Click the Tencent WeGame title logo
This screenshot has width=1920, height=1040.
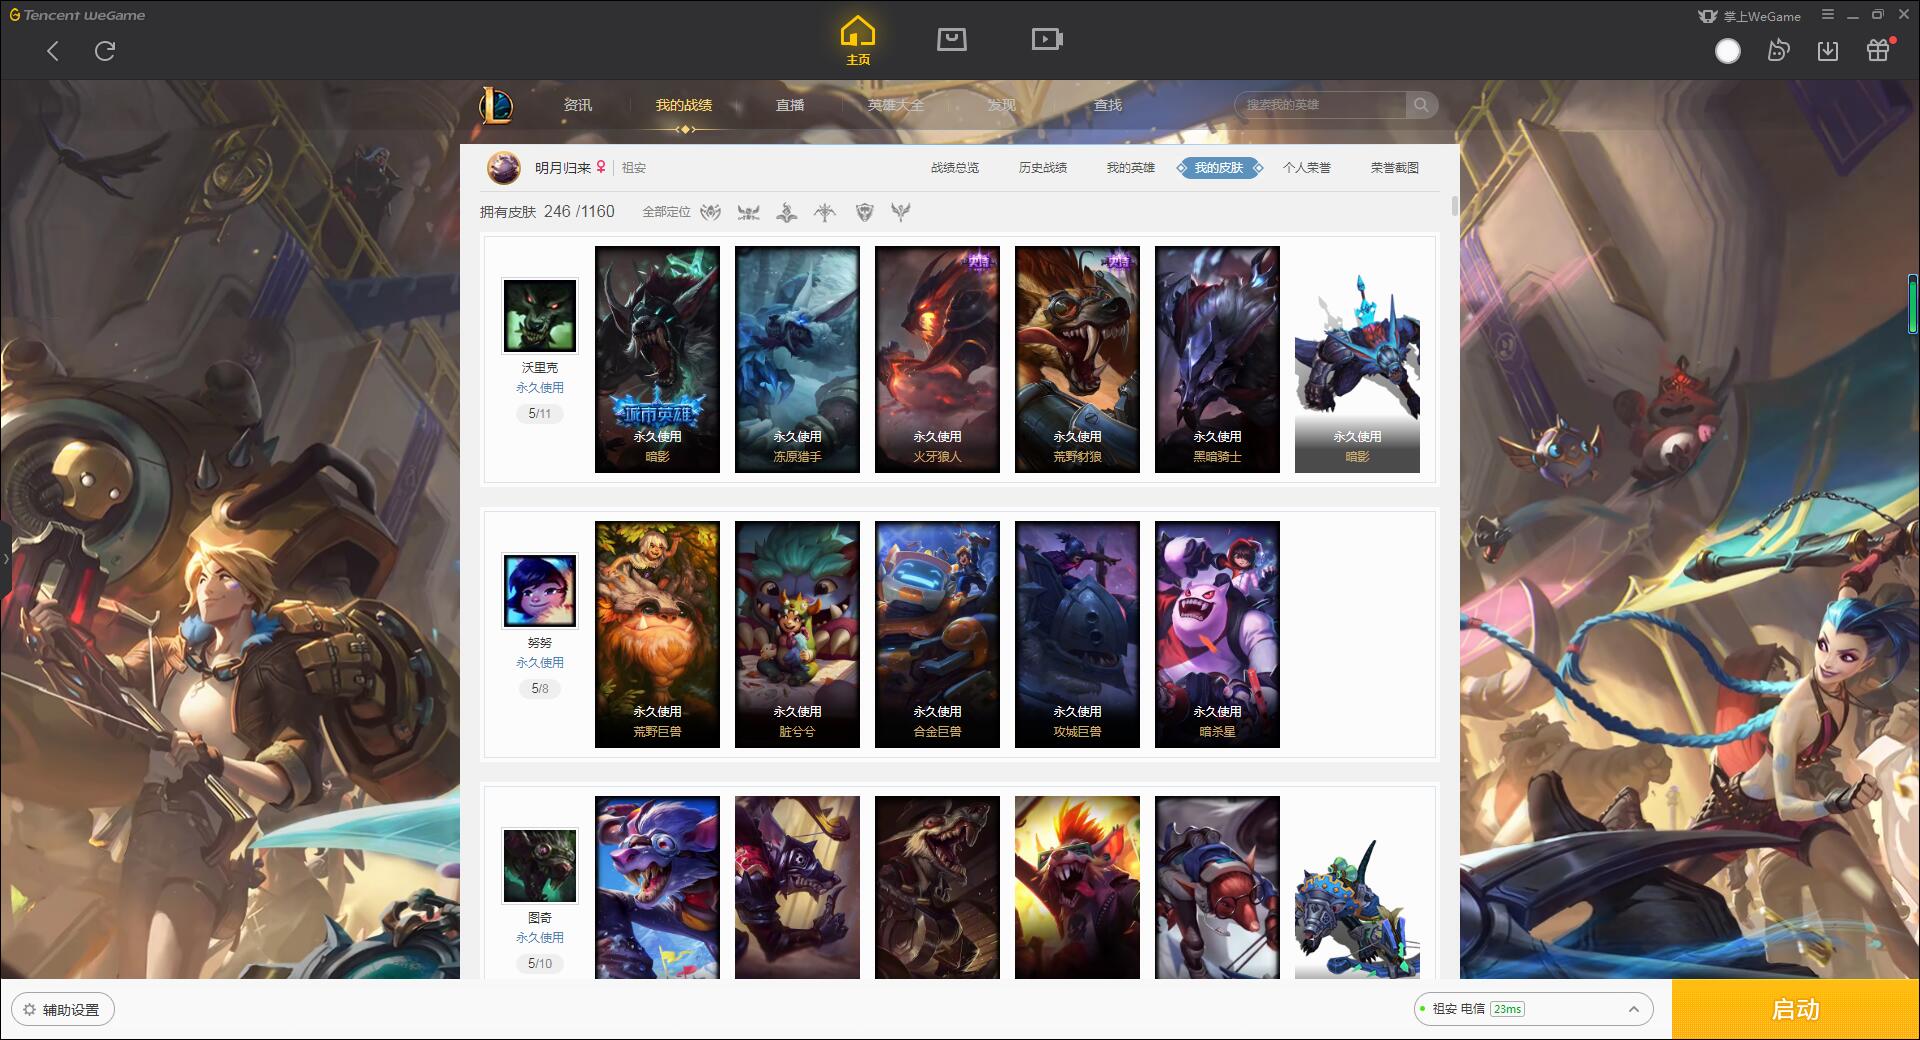coord(77,15)
